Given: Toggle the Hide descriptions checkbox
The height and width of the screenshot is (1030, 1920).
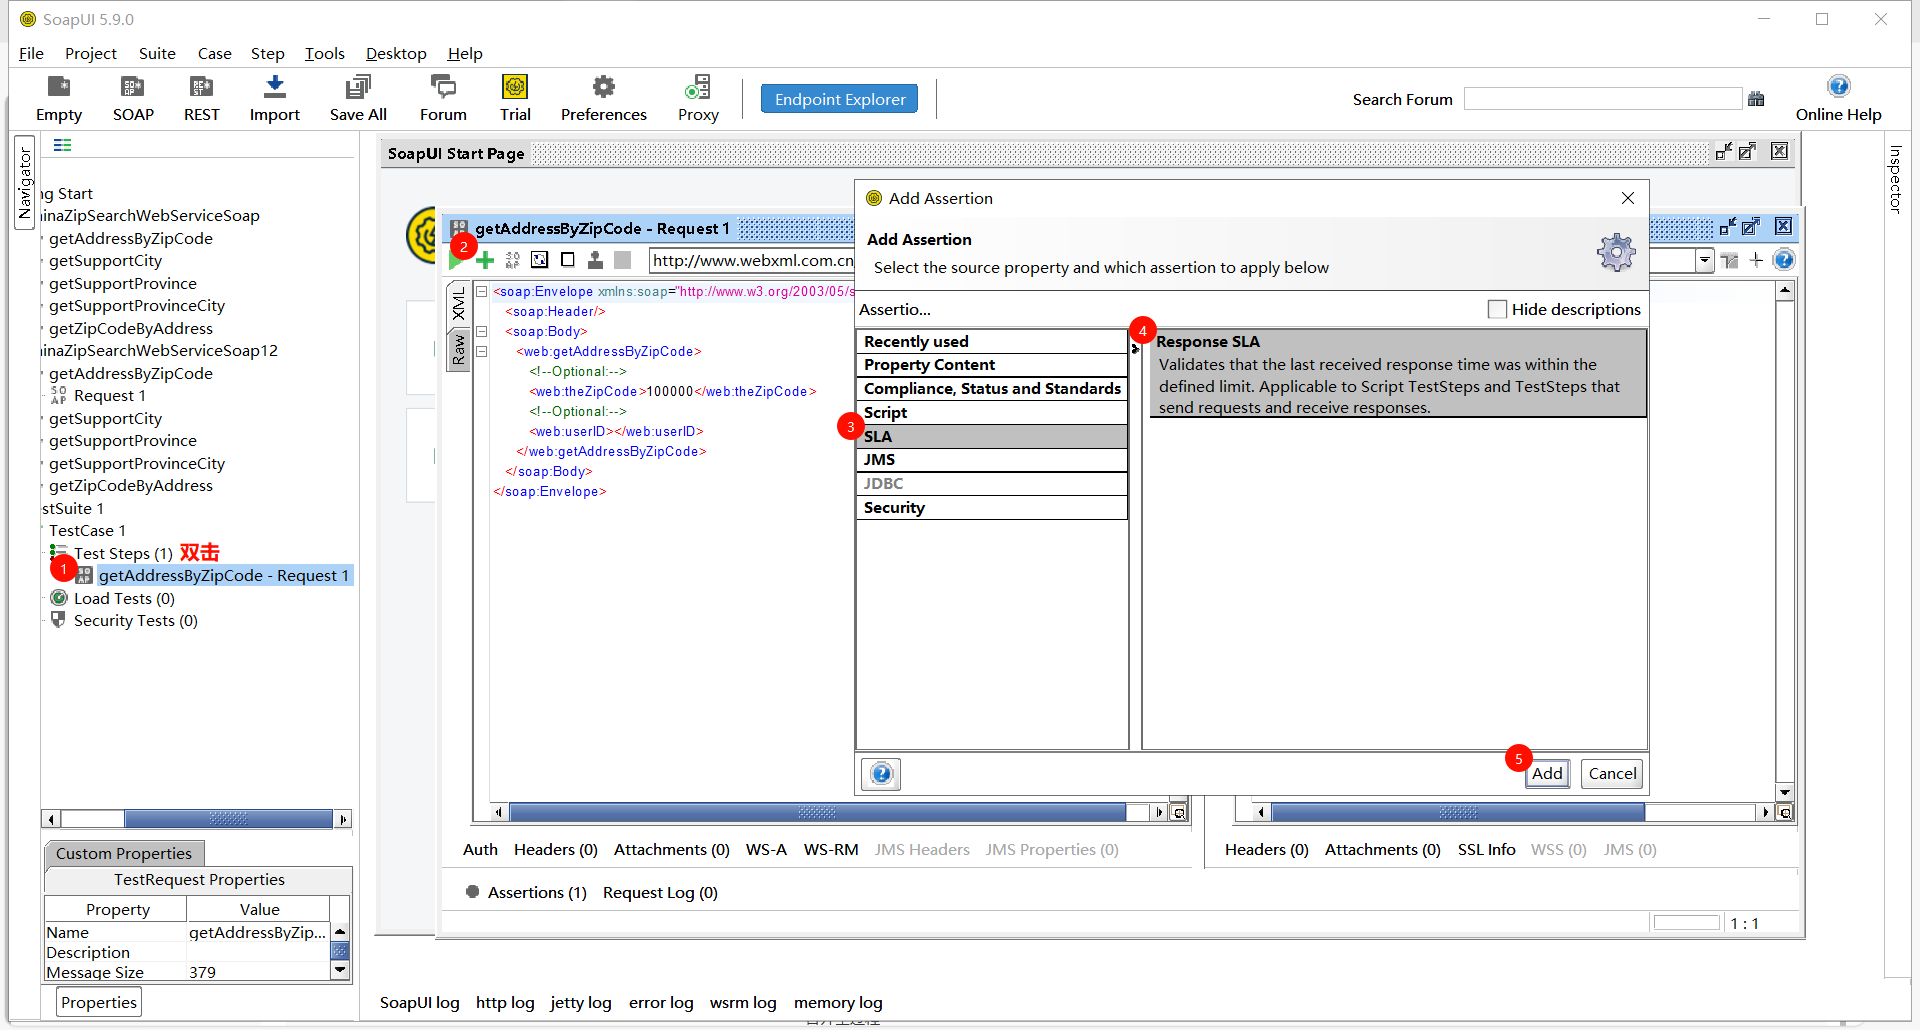Looking at the screenshot, I should click(x=1497, y=309).
